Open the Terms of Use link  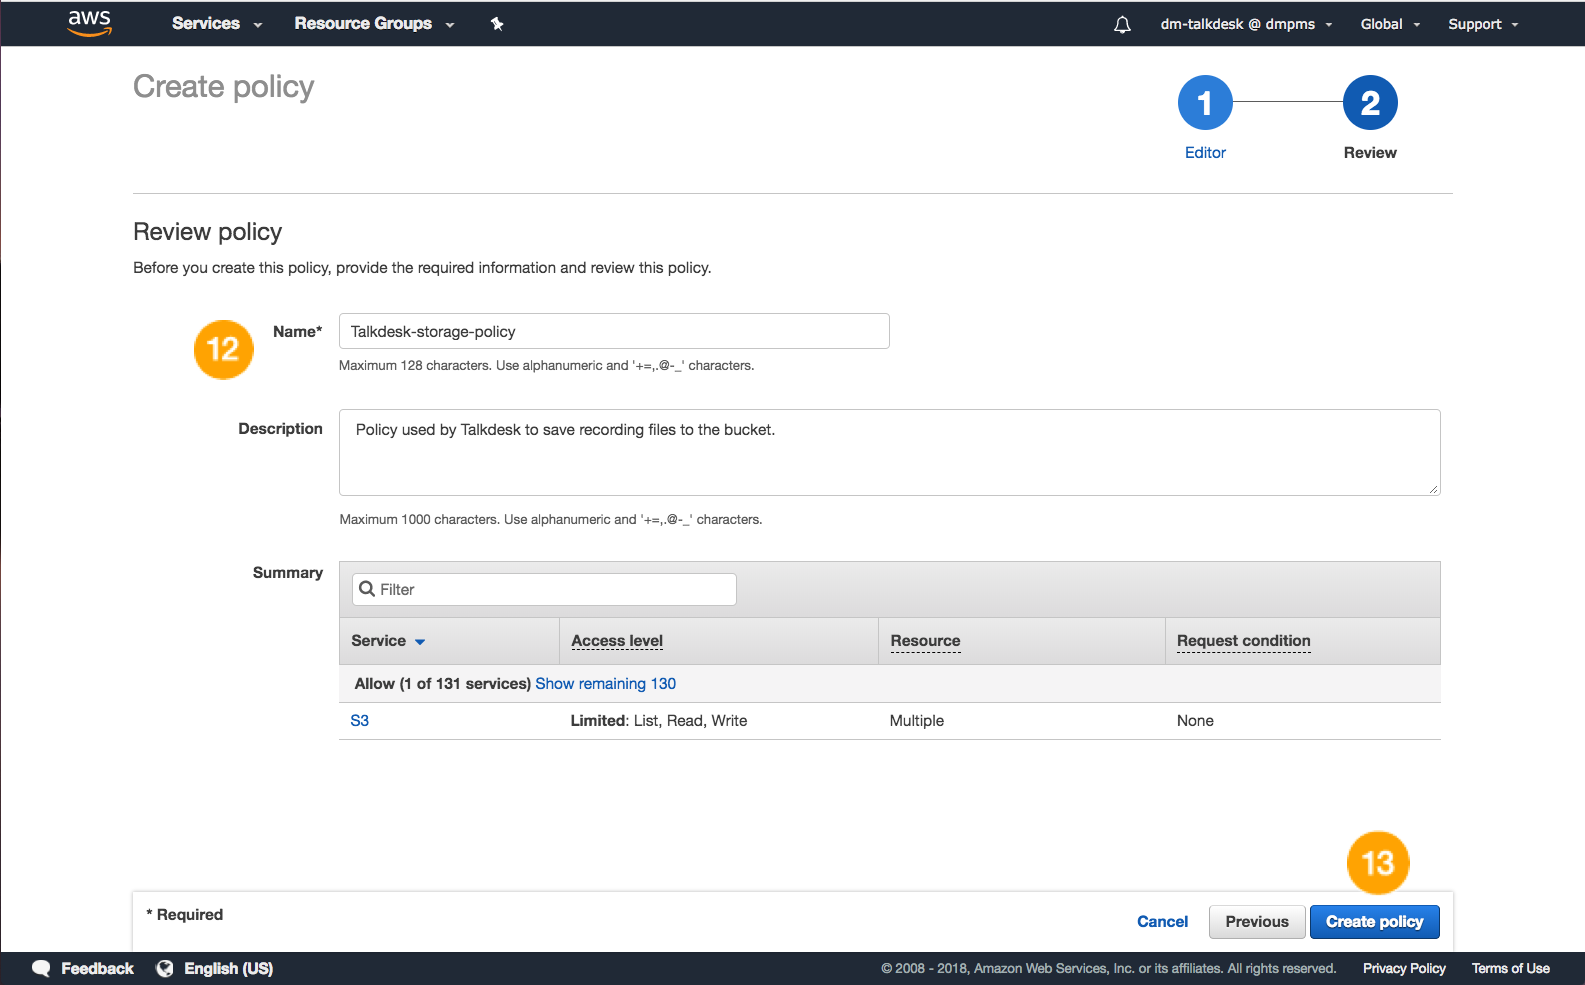(x=1510, y=968)
